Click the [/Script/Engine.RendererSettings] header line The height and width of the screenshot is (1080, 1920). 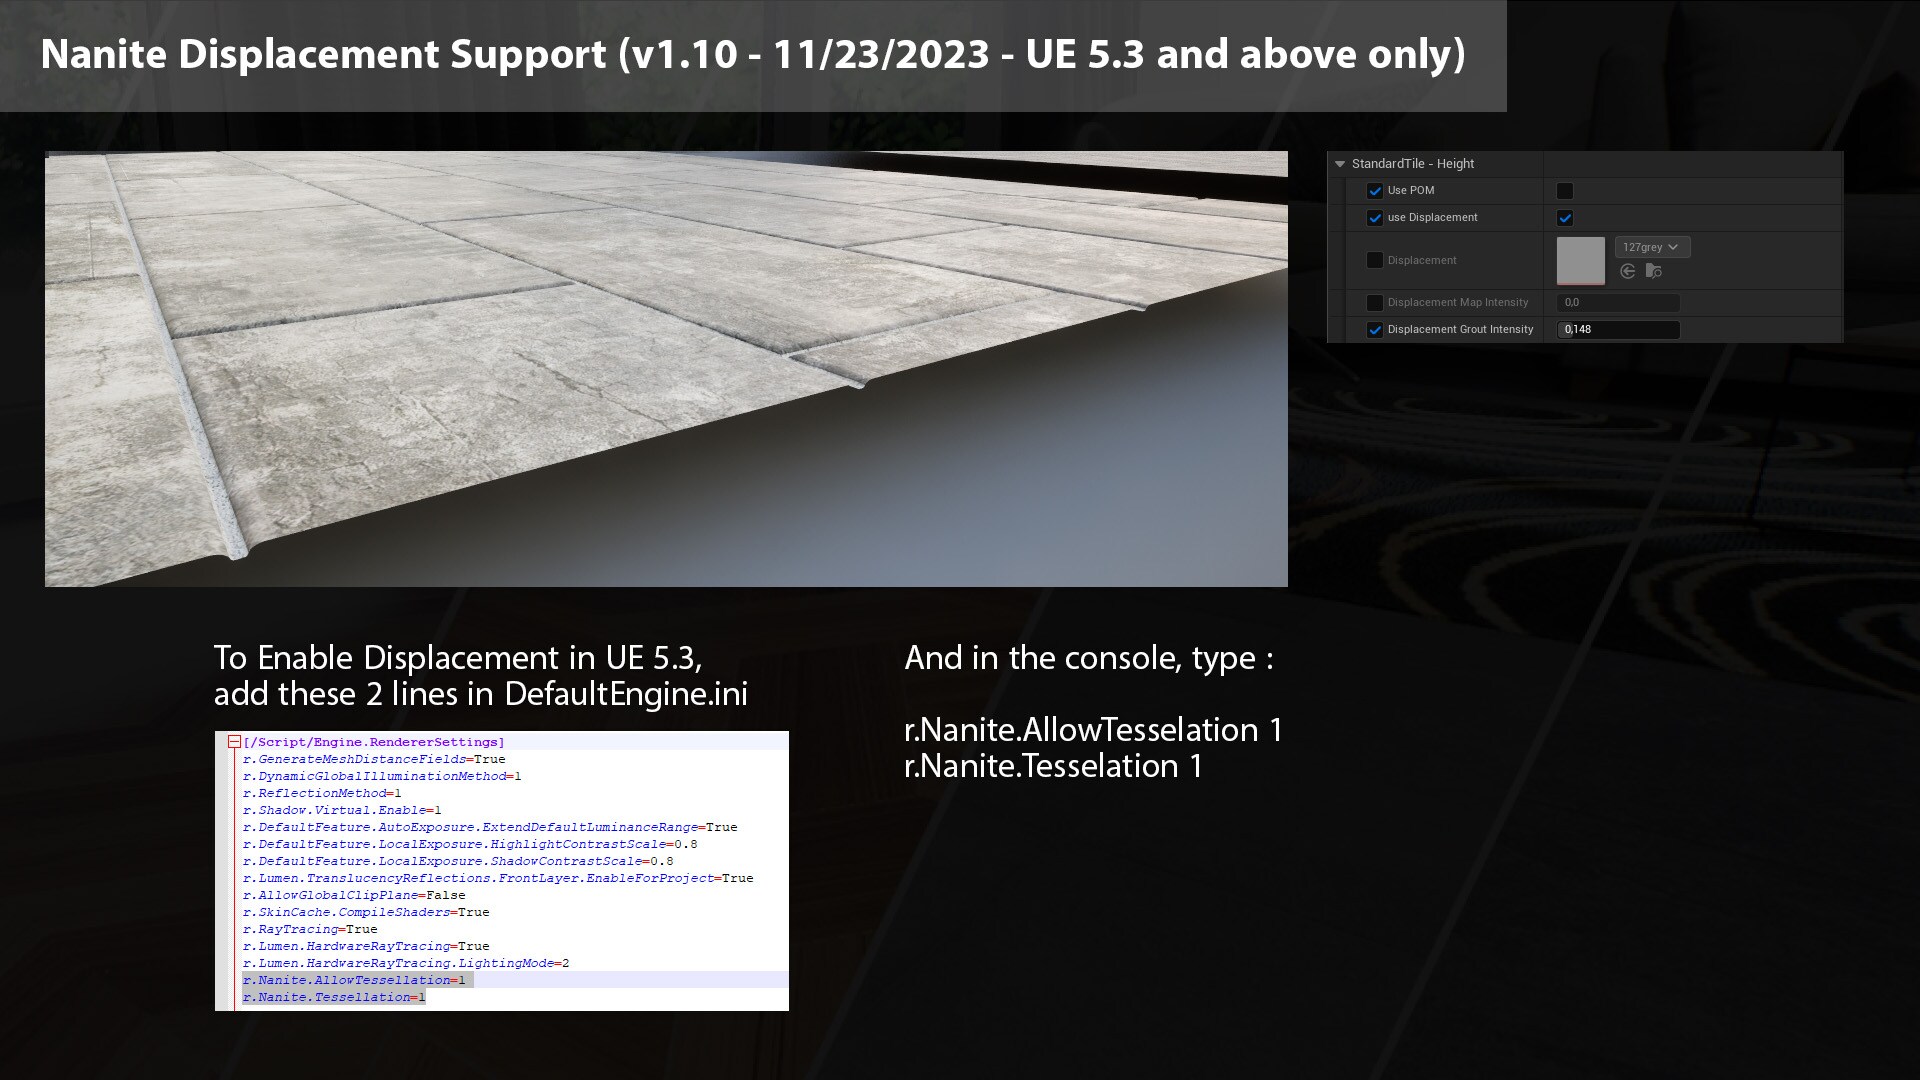click(x=374, y=742)
